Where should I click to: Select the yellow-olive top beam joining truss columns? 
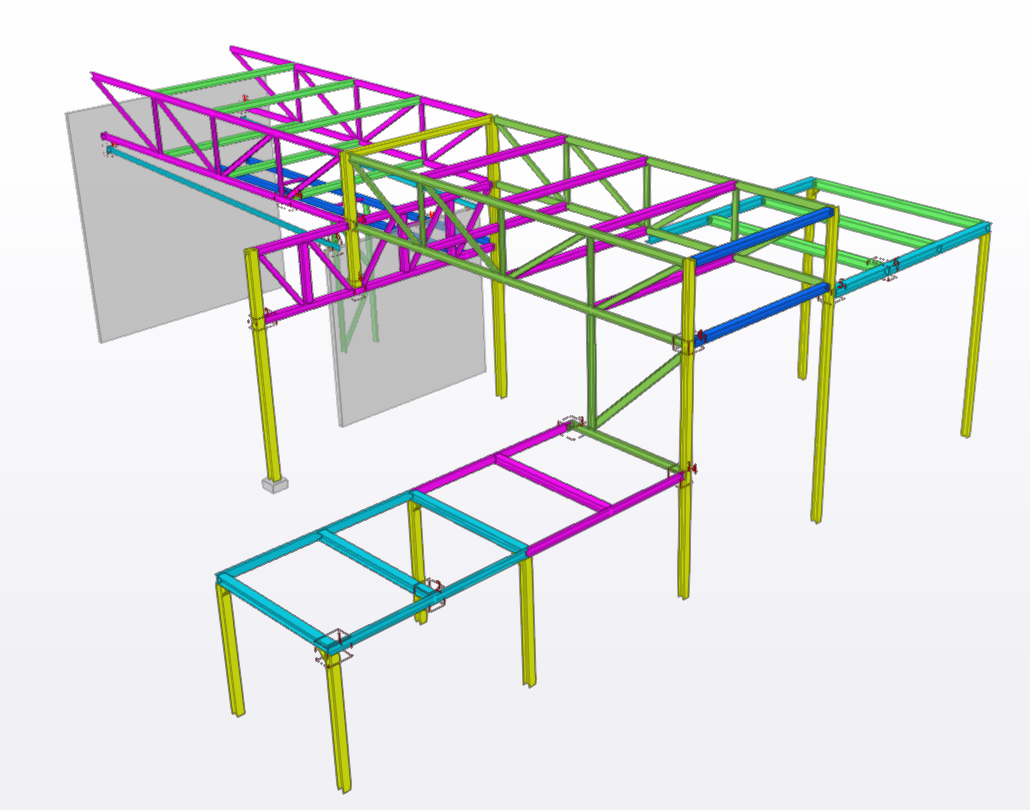pos(420,137)
